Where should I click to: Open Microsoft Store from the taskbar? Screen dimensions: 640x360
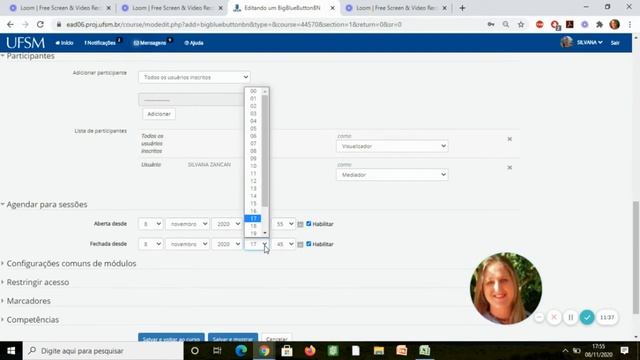(287, 351)
